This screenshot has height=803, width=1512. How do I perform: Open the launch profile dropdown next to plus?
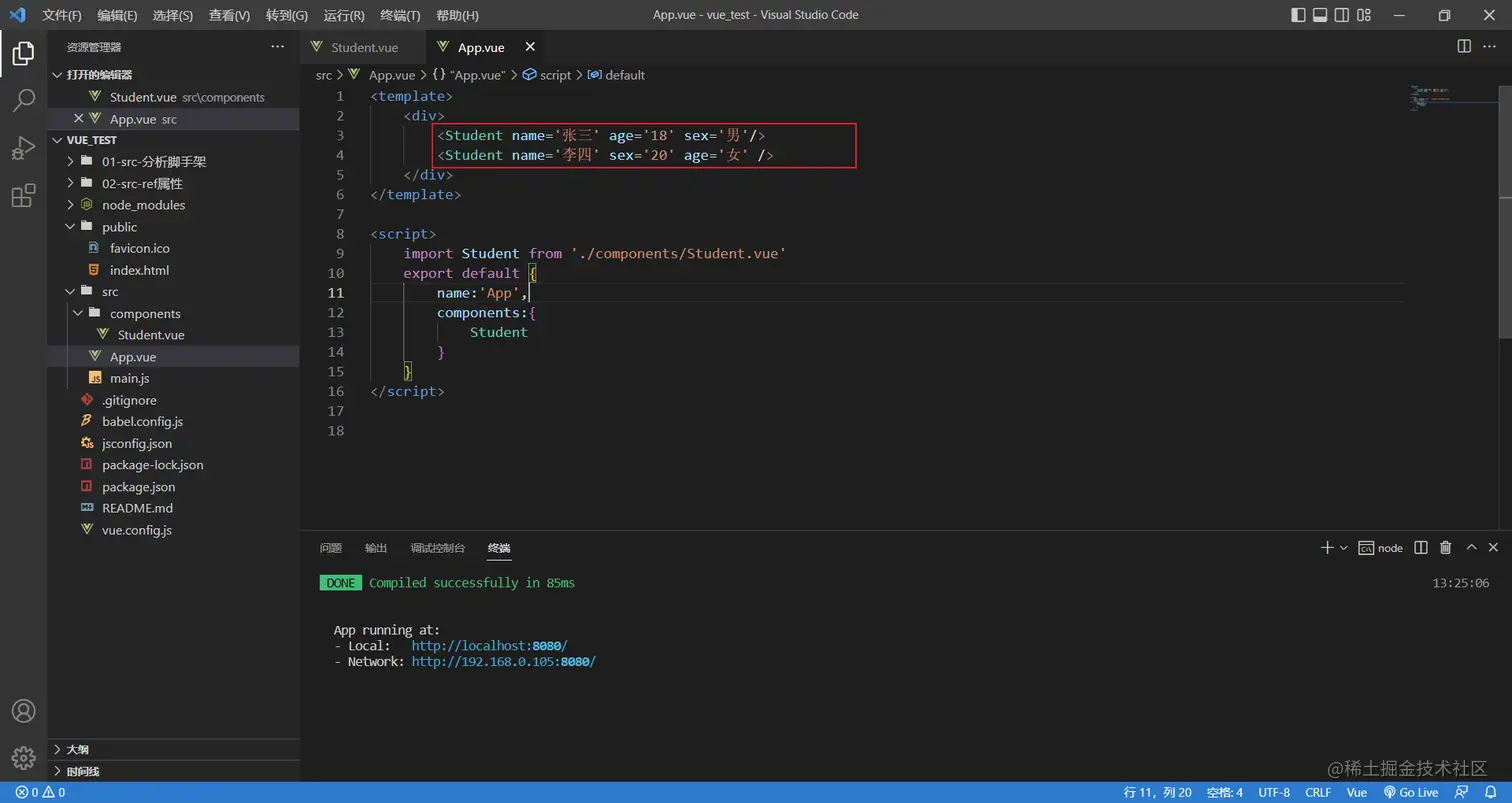1344,548
